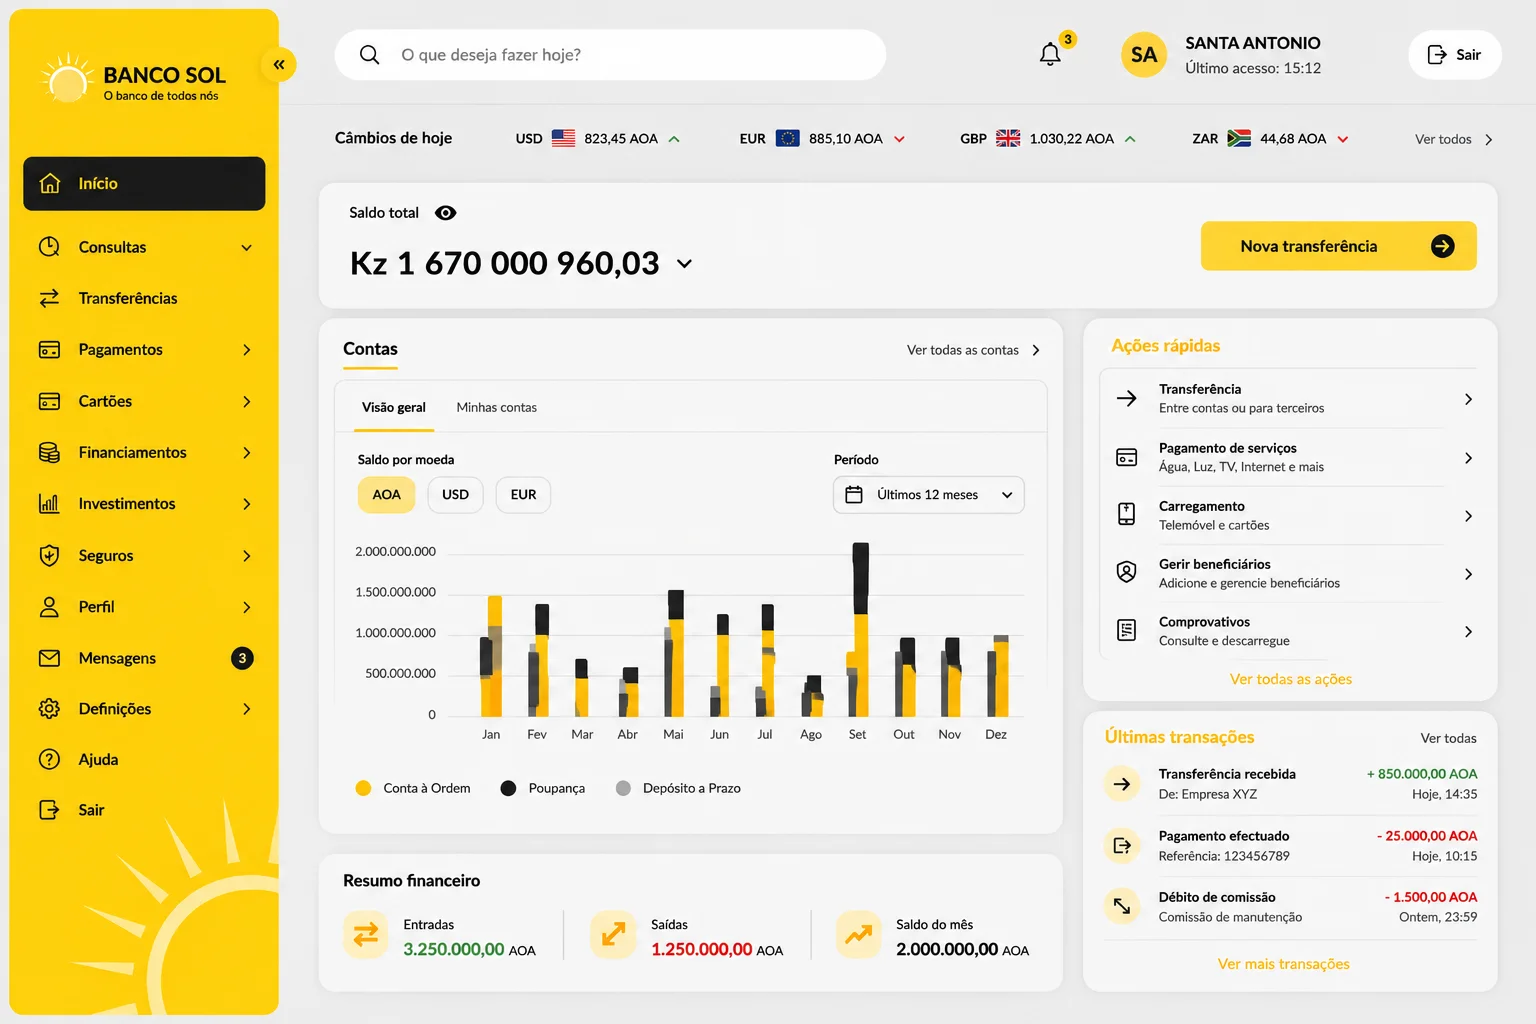Toggle Saldo total visibility eye

446,213
